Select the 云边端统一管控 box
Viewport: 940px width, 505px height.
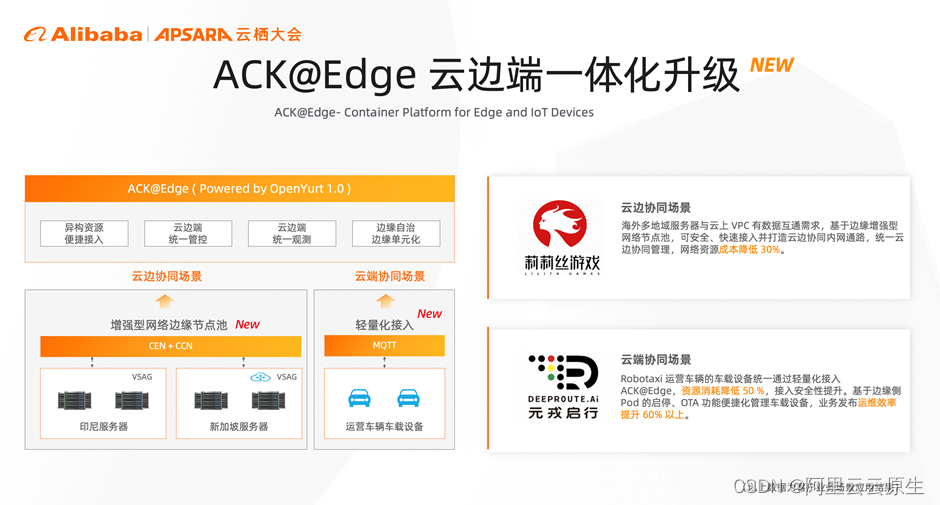pos(188,233)
